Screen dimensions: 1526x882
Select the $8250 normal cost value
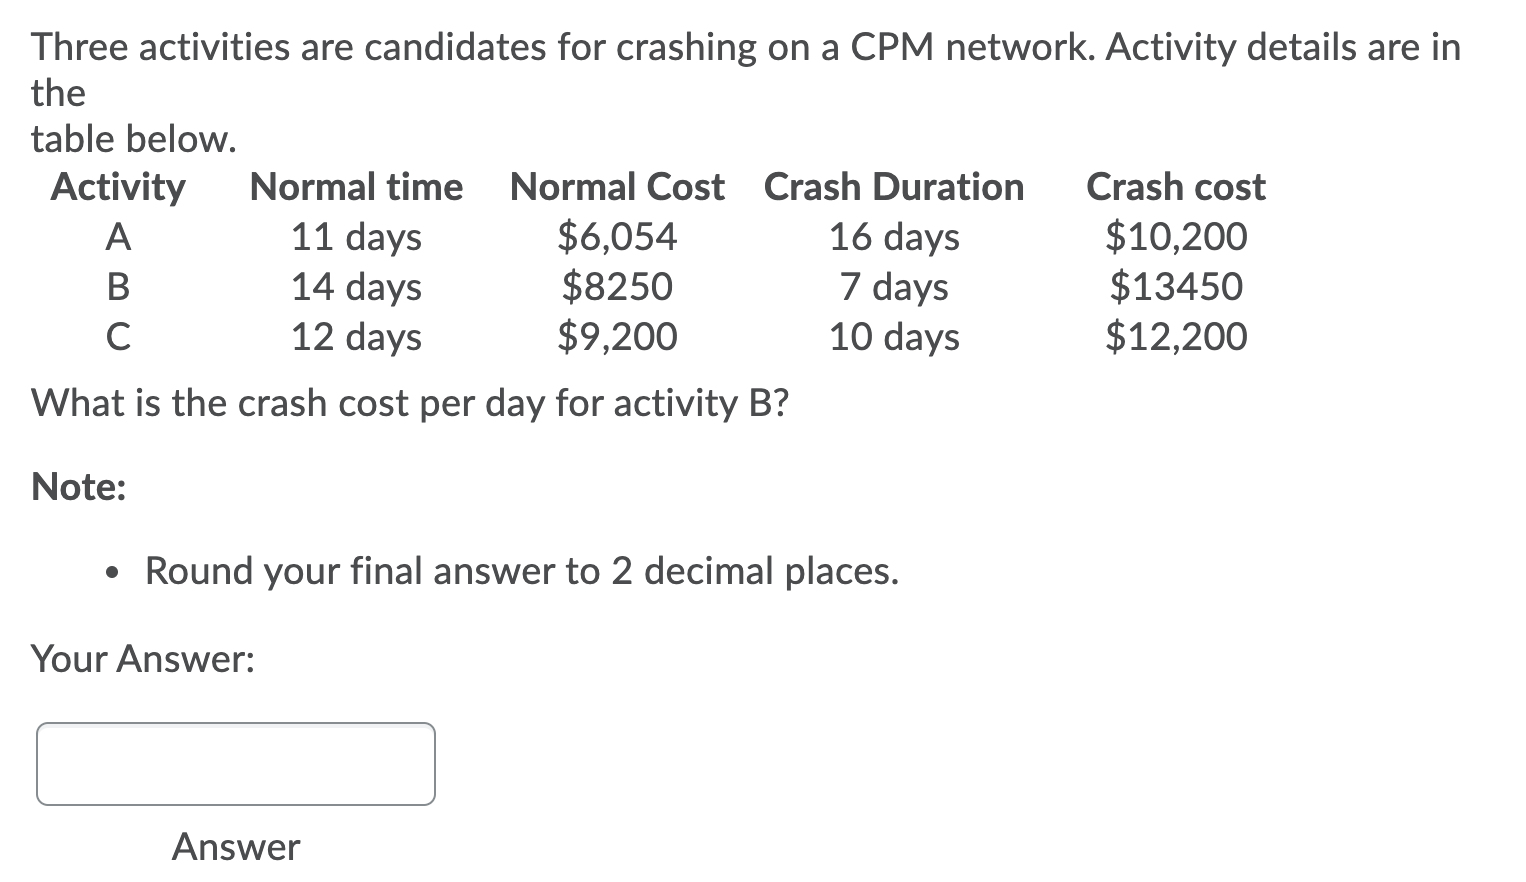pos(617,287)
